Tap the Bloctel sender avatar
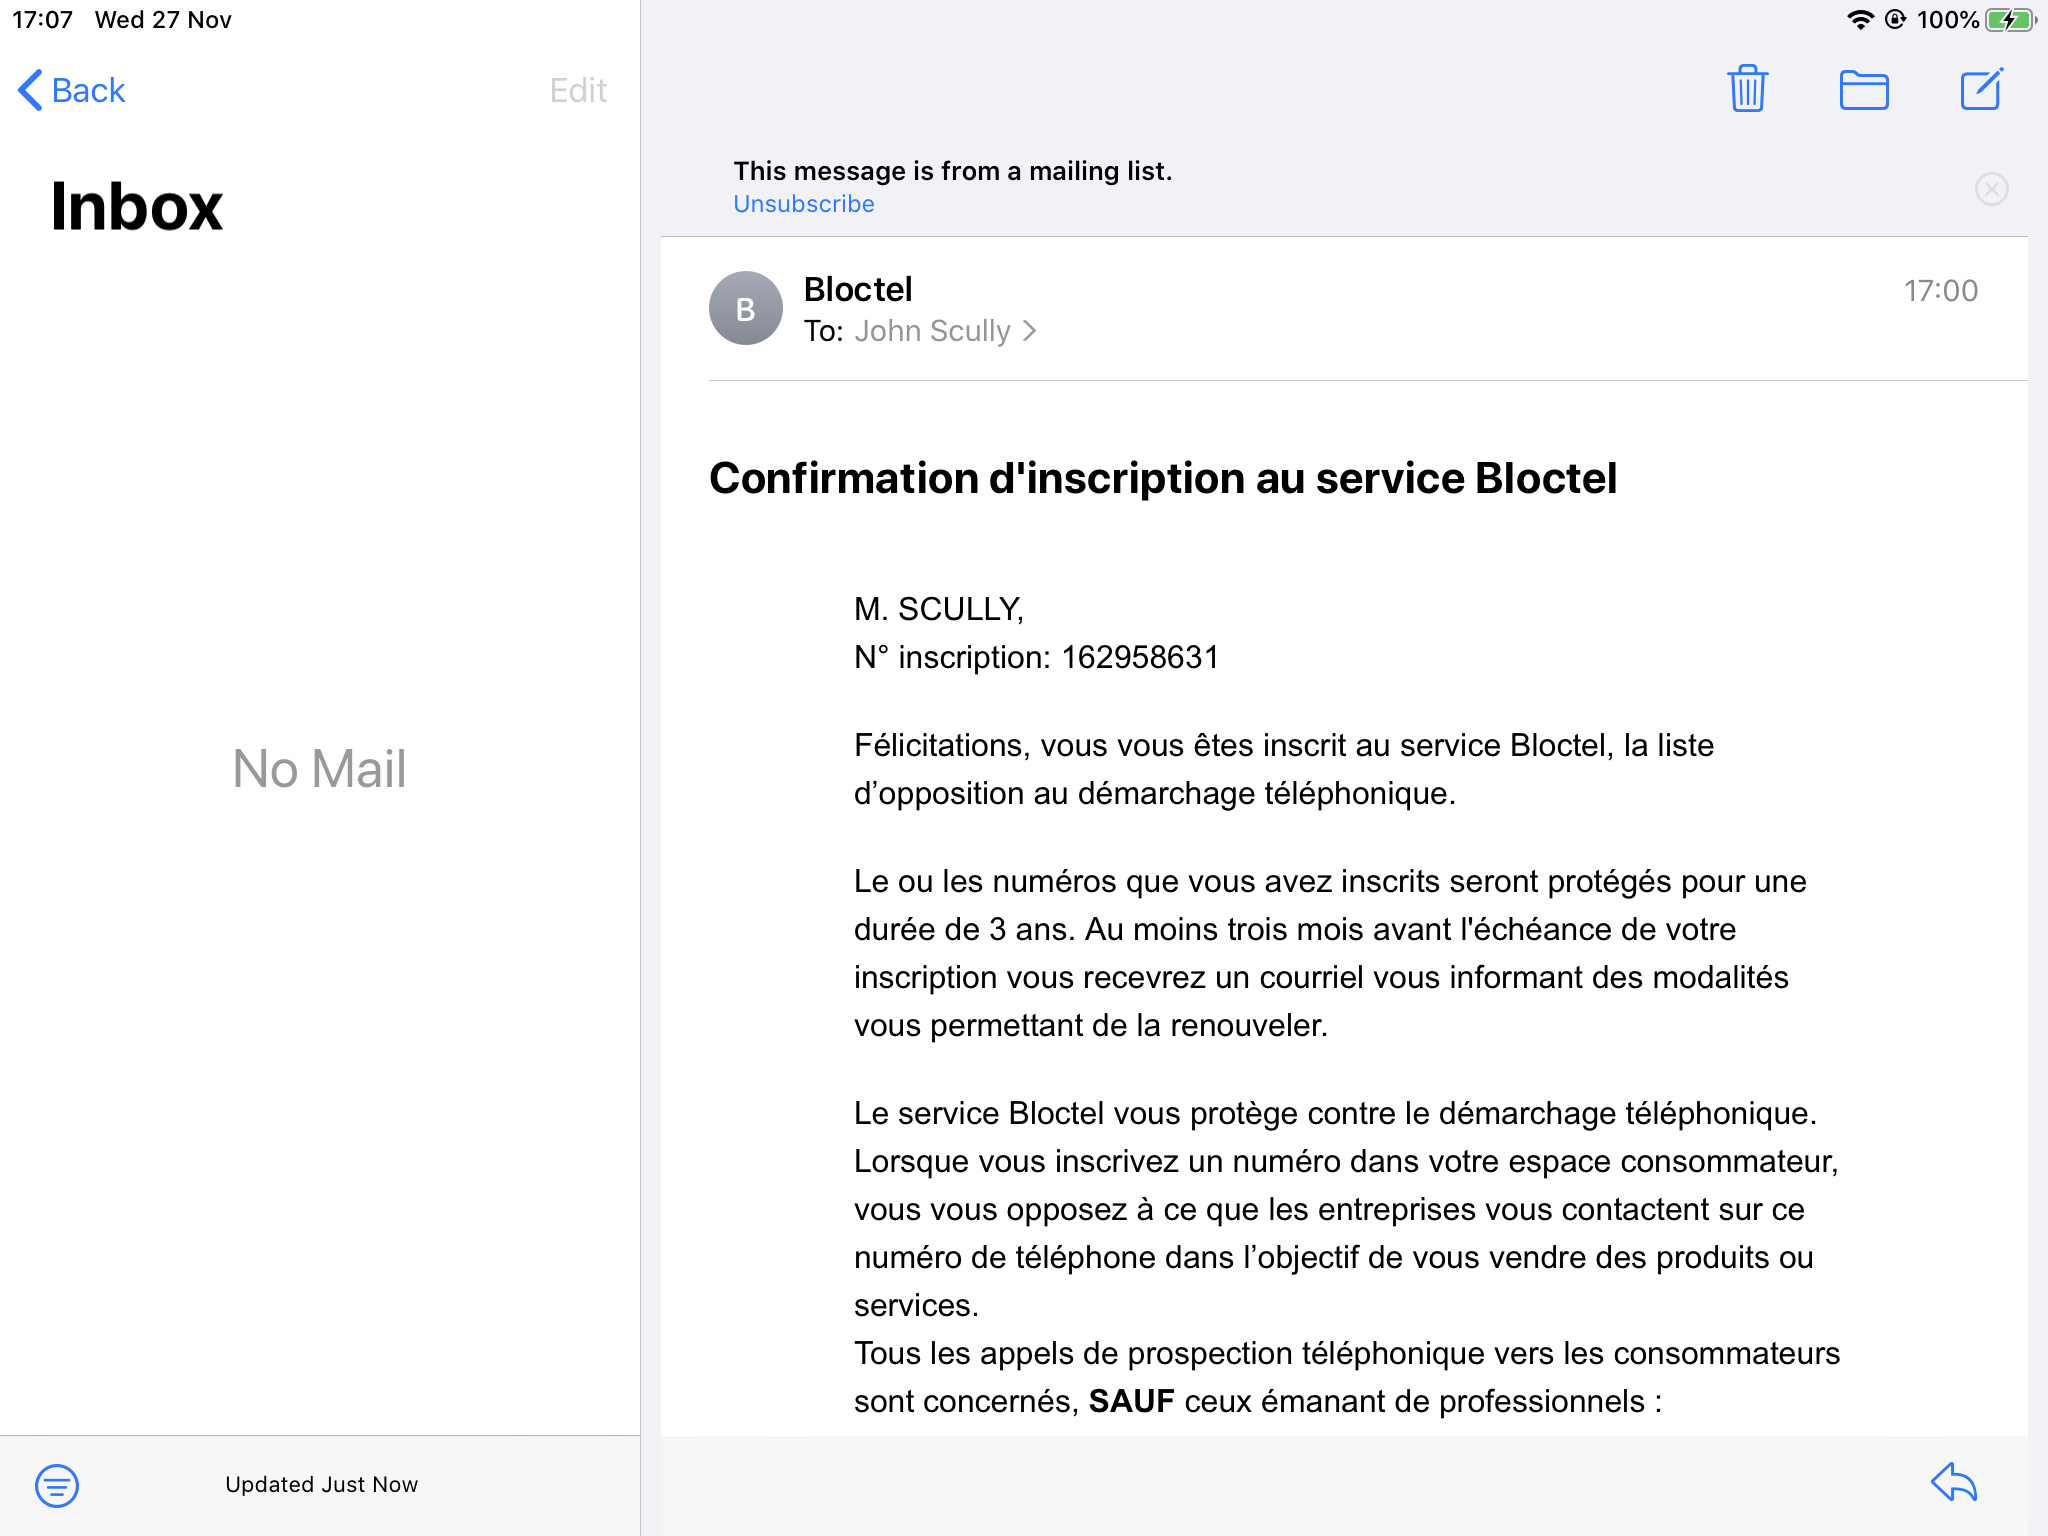The height and width of the screenshot is (1536, 2048). point(745,308)
